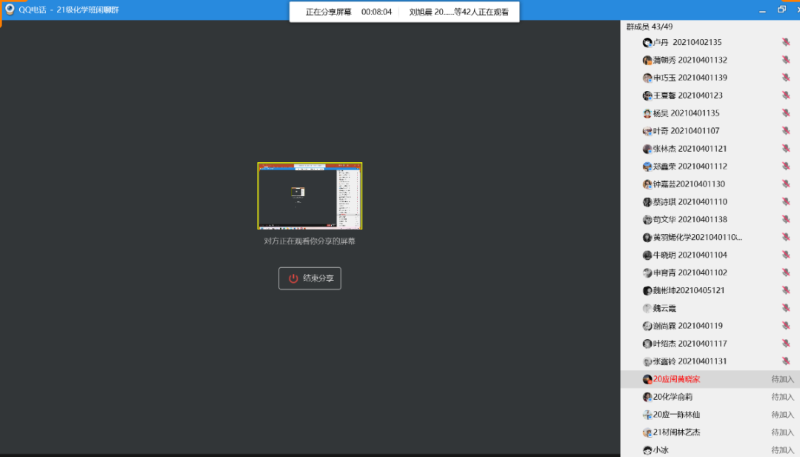Image resolution: width=800 pixels, height=457 pixels.
Task: Click muted mic icon for 叶绍杰 20210401117
Action: (x=786, y=343)
